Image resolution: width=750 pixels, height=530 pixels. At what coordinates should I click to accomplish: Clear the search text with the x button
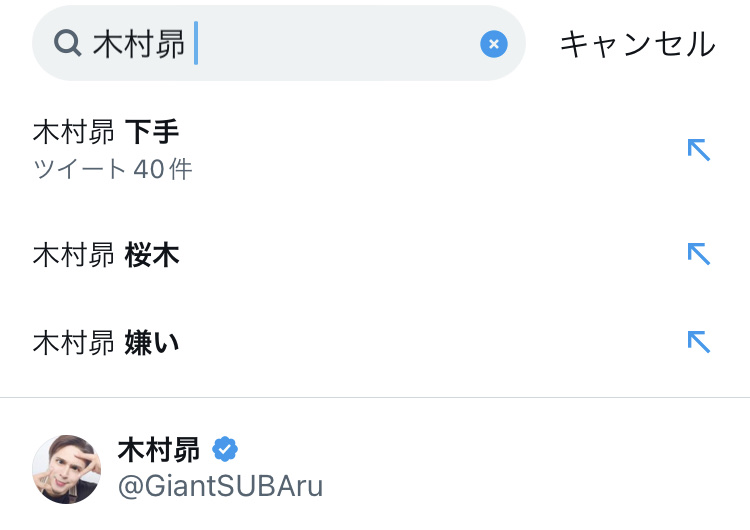[494, 44]
